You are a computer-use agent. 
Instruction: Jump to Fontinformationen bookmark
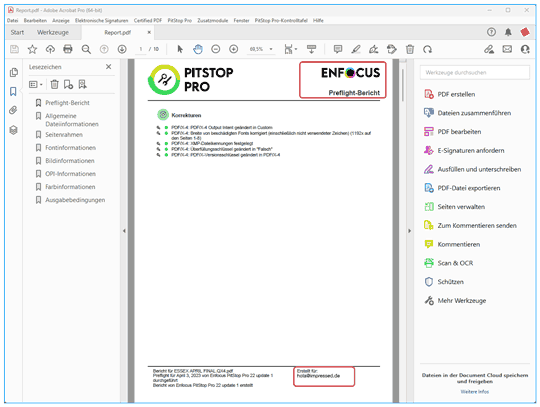(70, 148)
